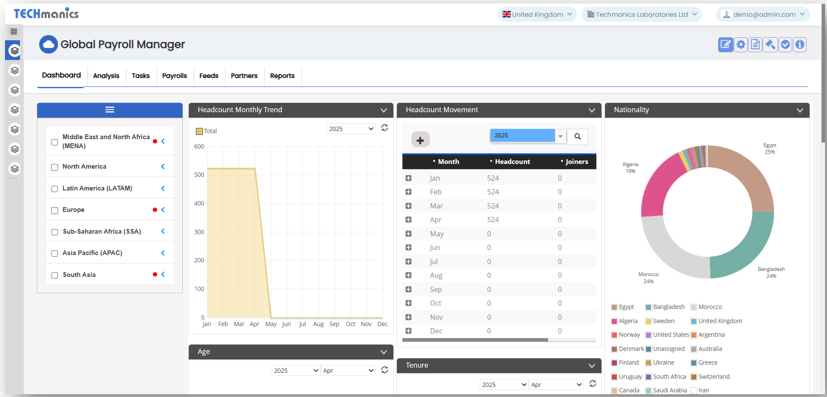
Task: Open the United Kingdom country dropdown
Action: pos(537,14)
